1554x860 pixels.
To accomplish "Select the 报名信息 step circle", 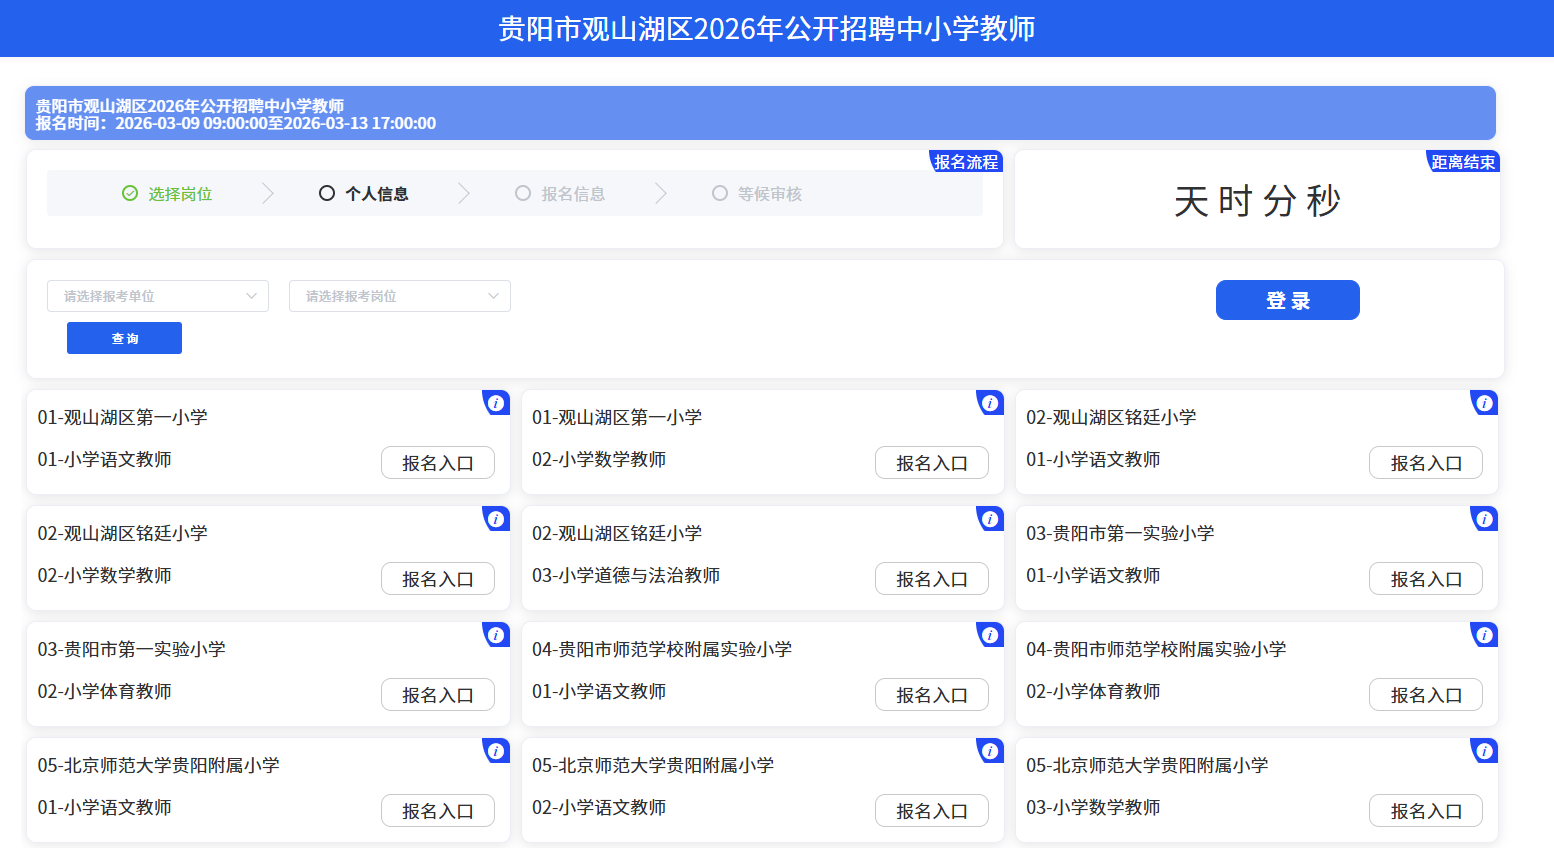I will pyautogui.click(x=523, y=194).
